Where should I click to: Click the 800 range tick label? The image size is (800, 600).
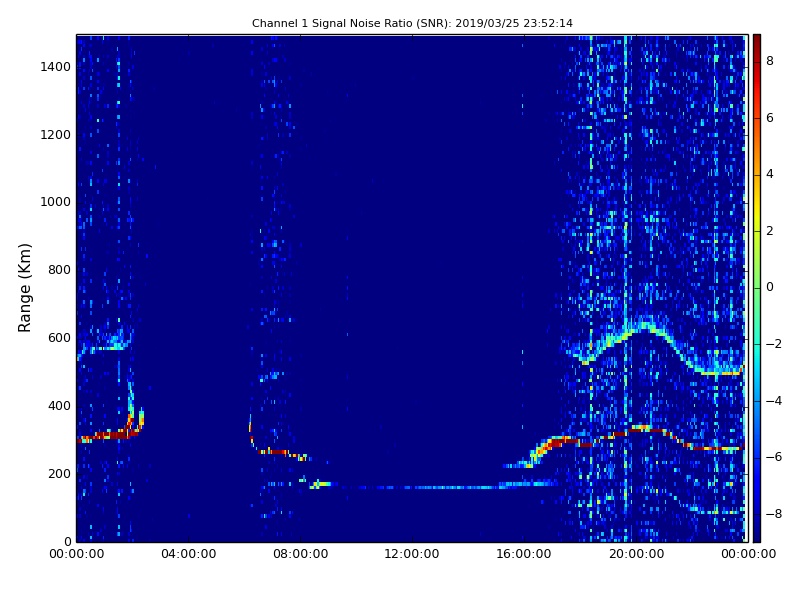59,270
